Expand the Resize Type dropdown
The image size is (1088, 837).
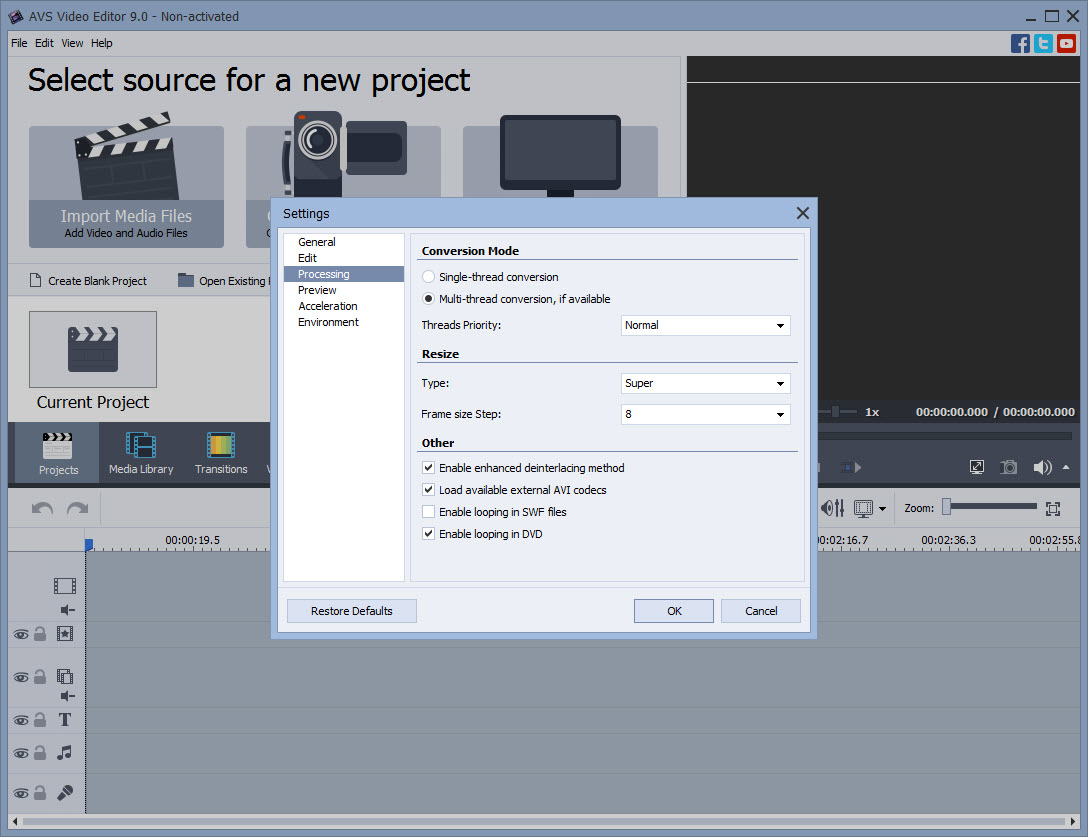point(705,383)
